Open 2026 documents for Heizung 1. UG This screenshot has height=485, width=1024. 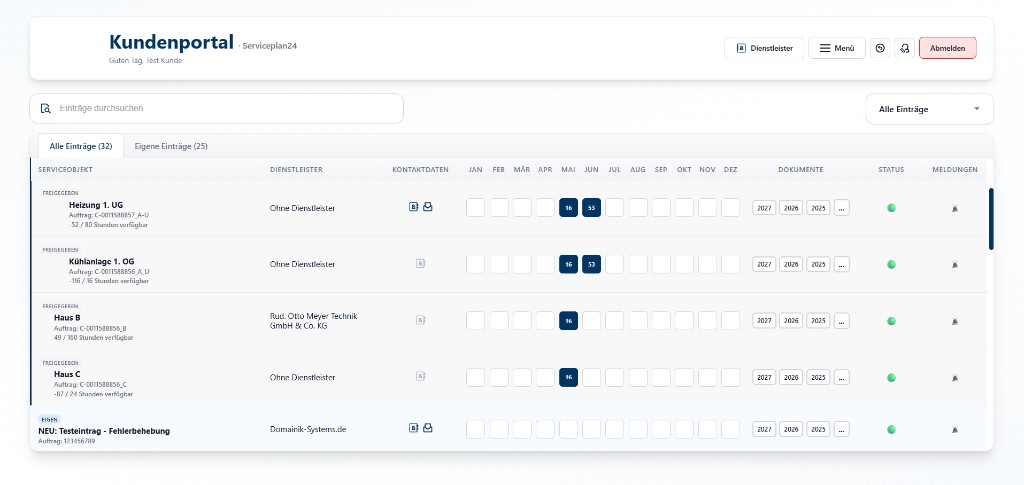click(x=791, y=208)
